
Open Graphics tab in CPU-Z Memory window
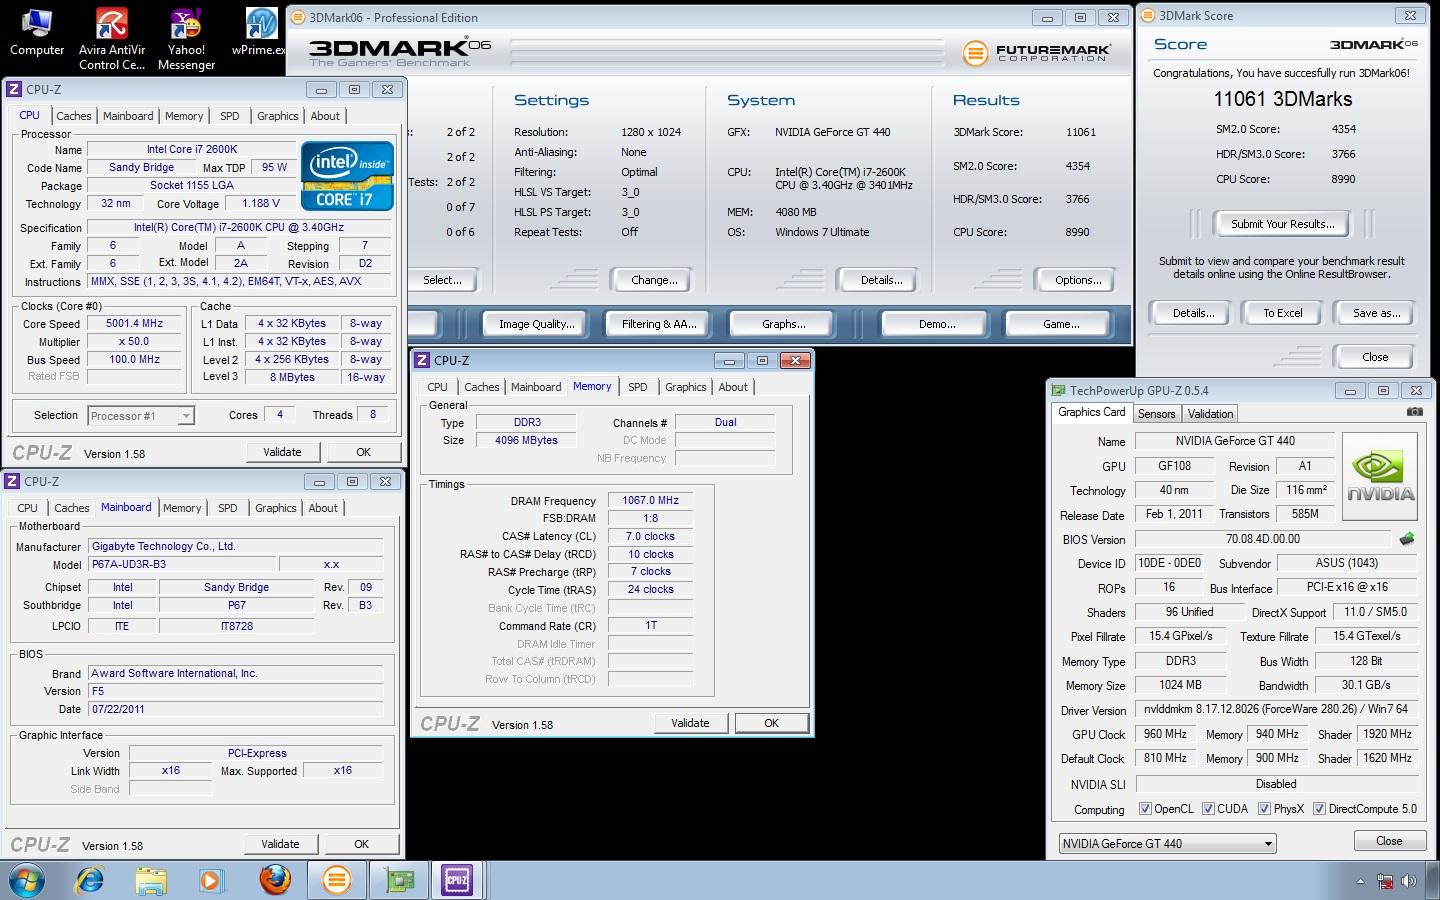(x=686, y=387)
